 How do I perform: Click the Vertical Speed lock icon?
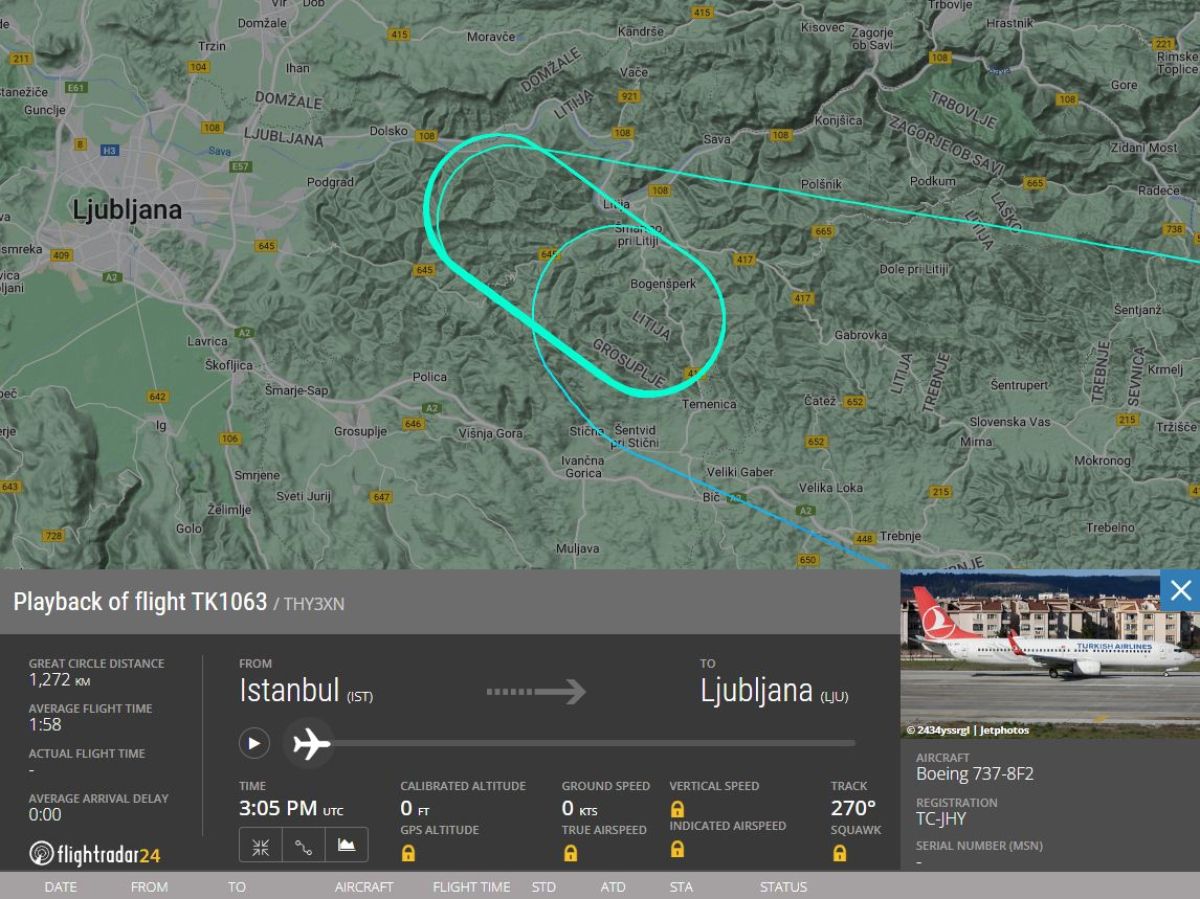point(677,809)
